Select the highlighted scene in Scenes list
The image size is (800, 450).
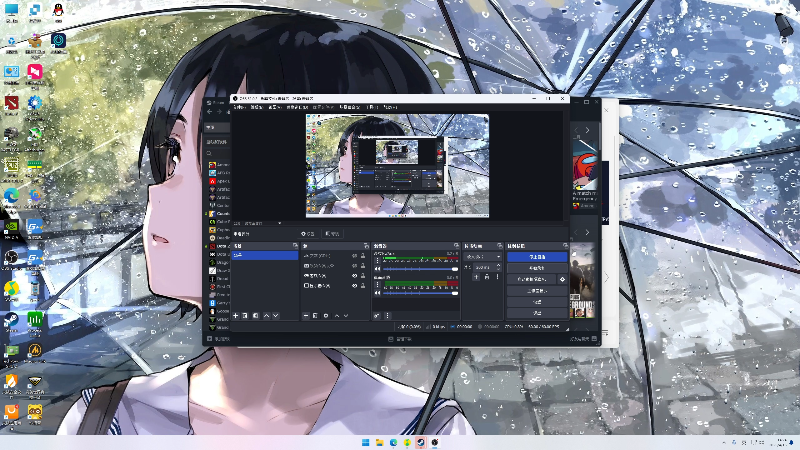click(x=265, y=255)
